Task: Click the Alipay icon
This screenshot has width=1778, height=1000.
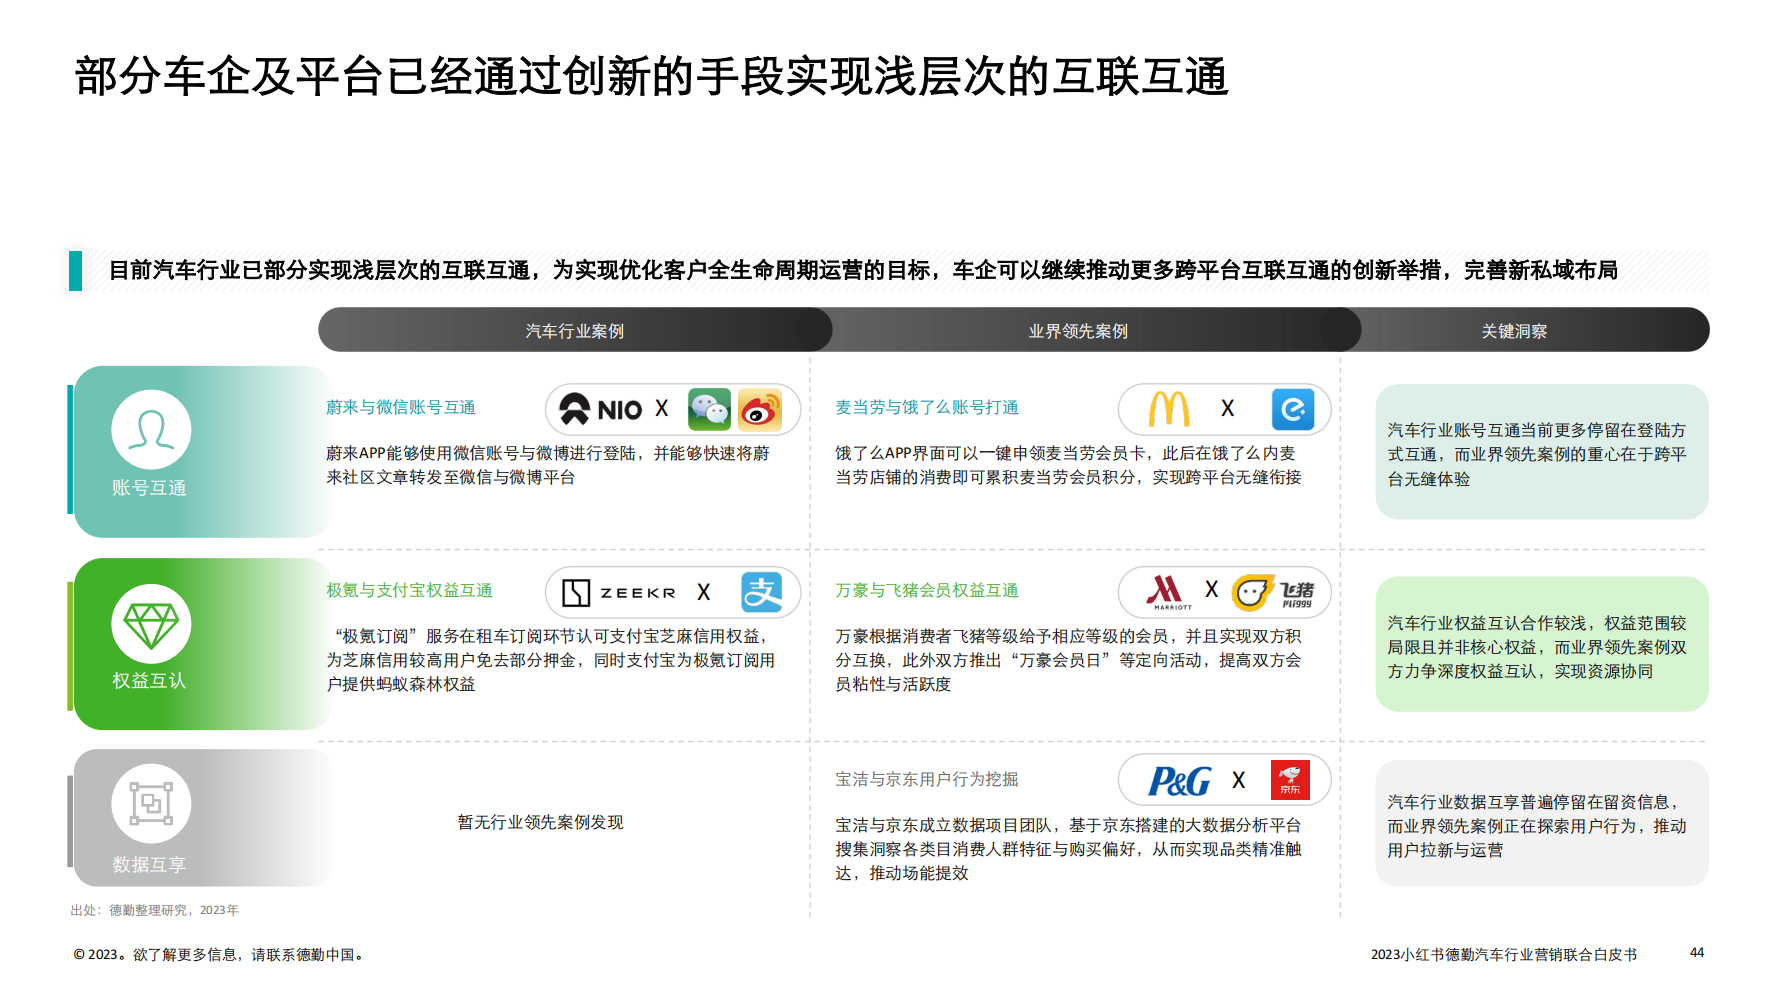Action: coord(762,592)
